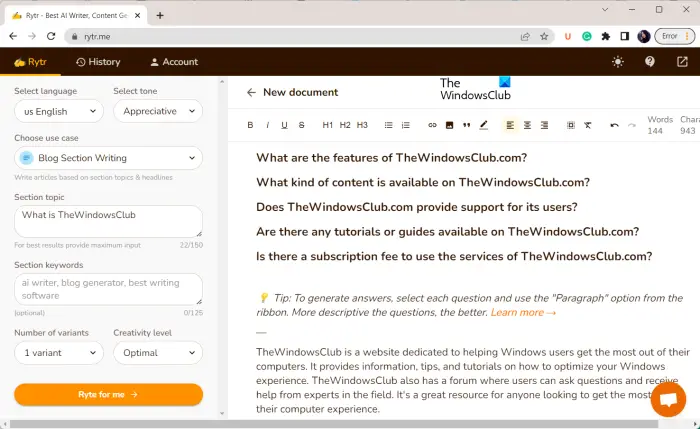Image resolution: width=700 pixels, height=429 pixels.
Task: Bookmark this page with star icon
Action: tap(544, 37)
